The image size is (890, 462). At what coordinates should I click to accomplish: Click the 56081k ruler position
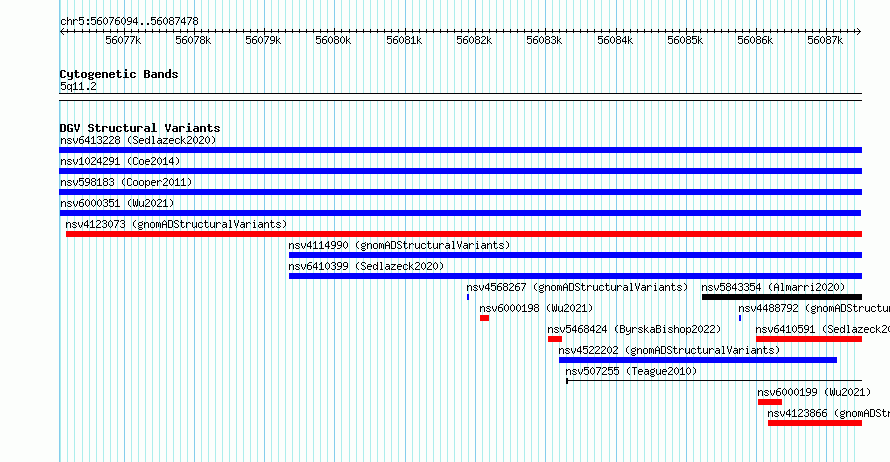(404, 40)
